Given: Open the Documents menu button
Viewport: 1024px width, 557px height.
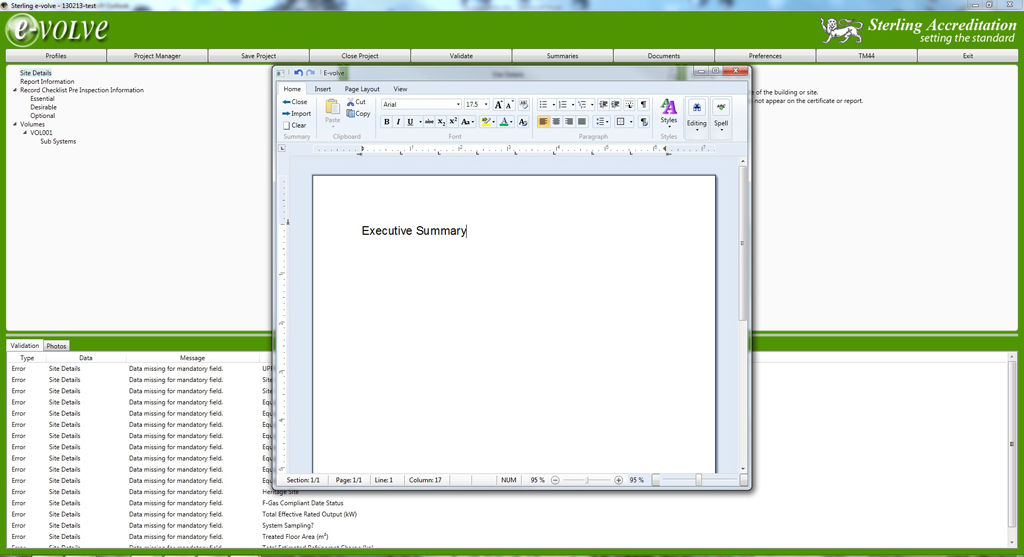Looking at the screenshot, I should [664, 56].
